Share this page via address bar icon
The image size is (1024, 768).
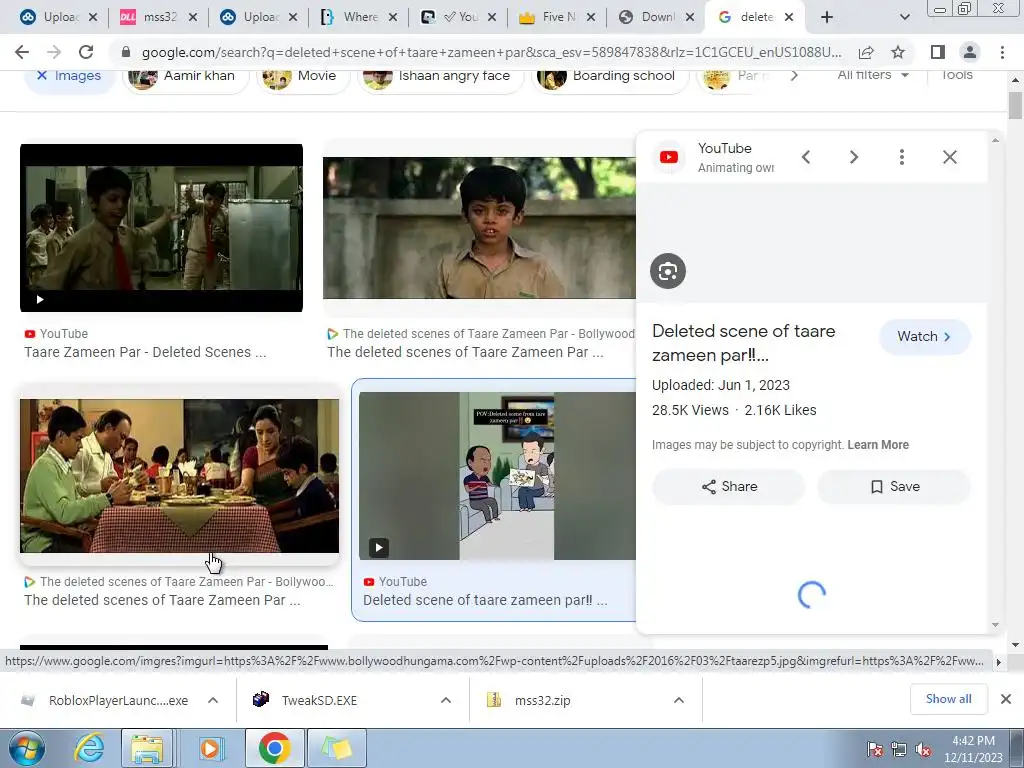tap(866, 52)
